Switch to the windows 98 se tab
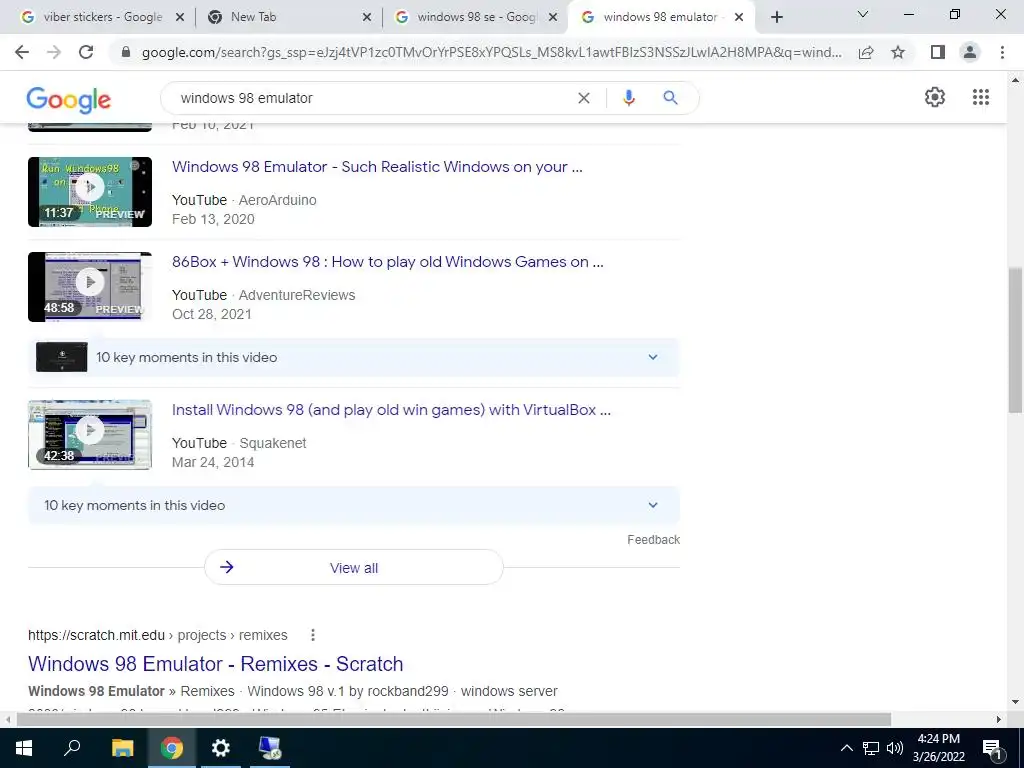The width and height of the screenshot is (1024, 768). tap(476, 17)
